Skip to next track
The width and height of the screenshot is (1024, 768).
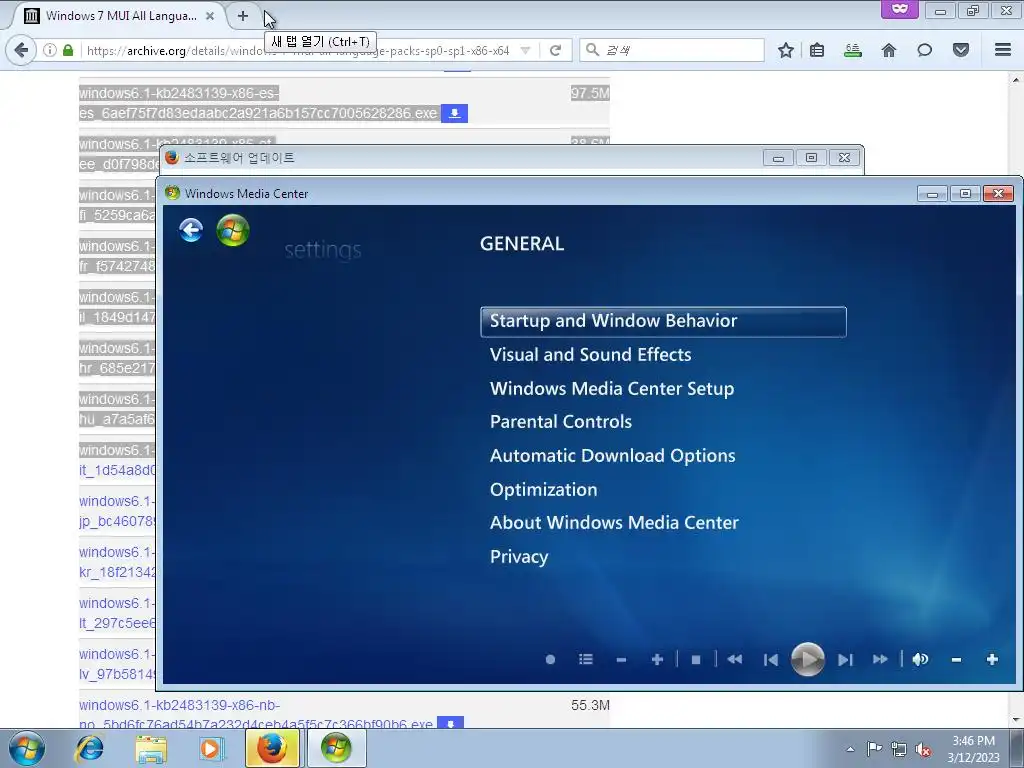click(845, 660)
